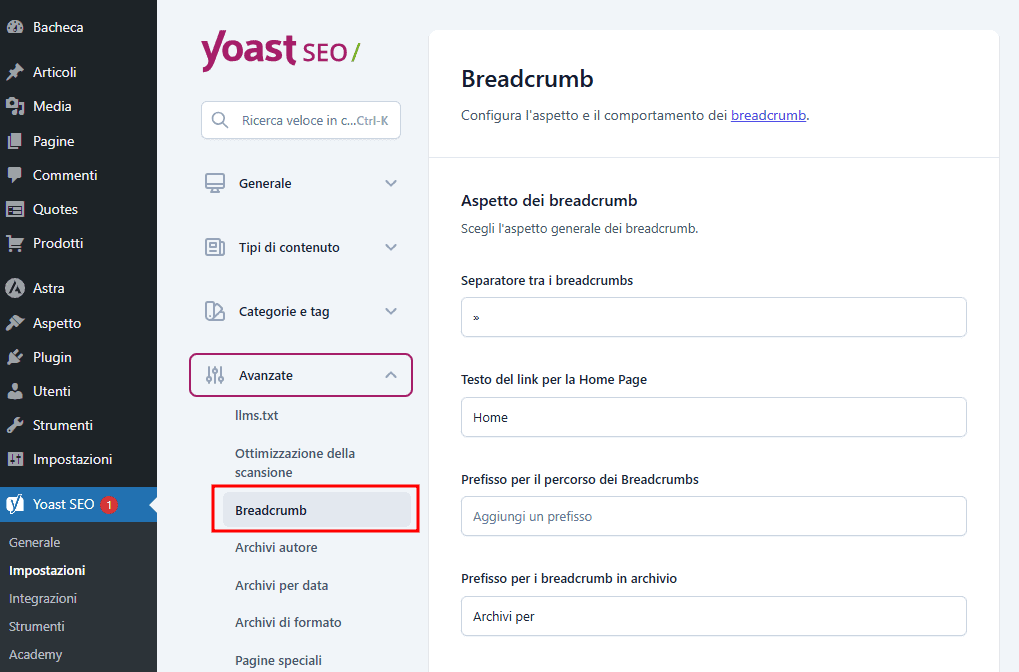Click the breadcrumb separator input field
The width and height of the screenshot is (1019, 672).
point(713,316)
